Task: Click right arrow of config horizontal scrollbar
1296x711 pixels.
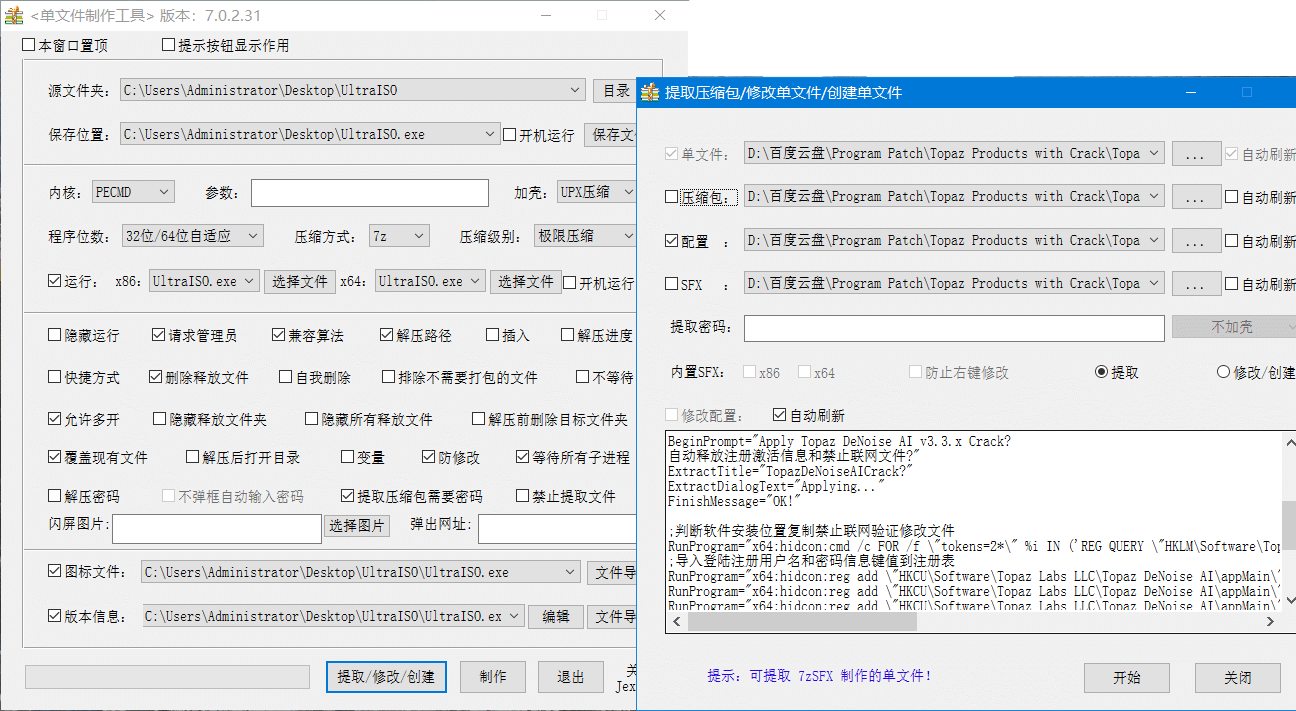Action: click(x=1271, y=621)
